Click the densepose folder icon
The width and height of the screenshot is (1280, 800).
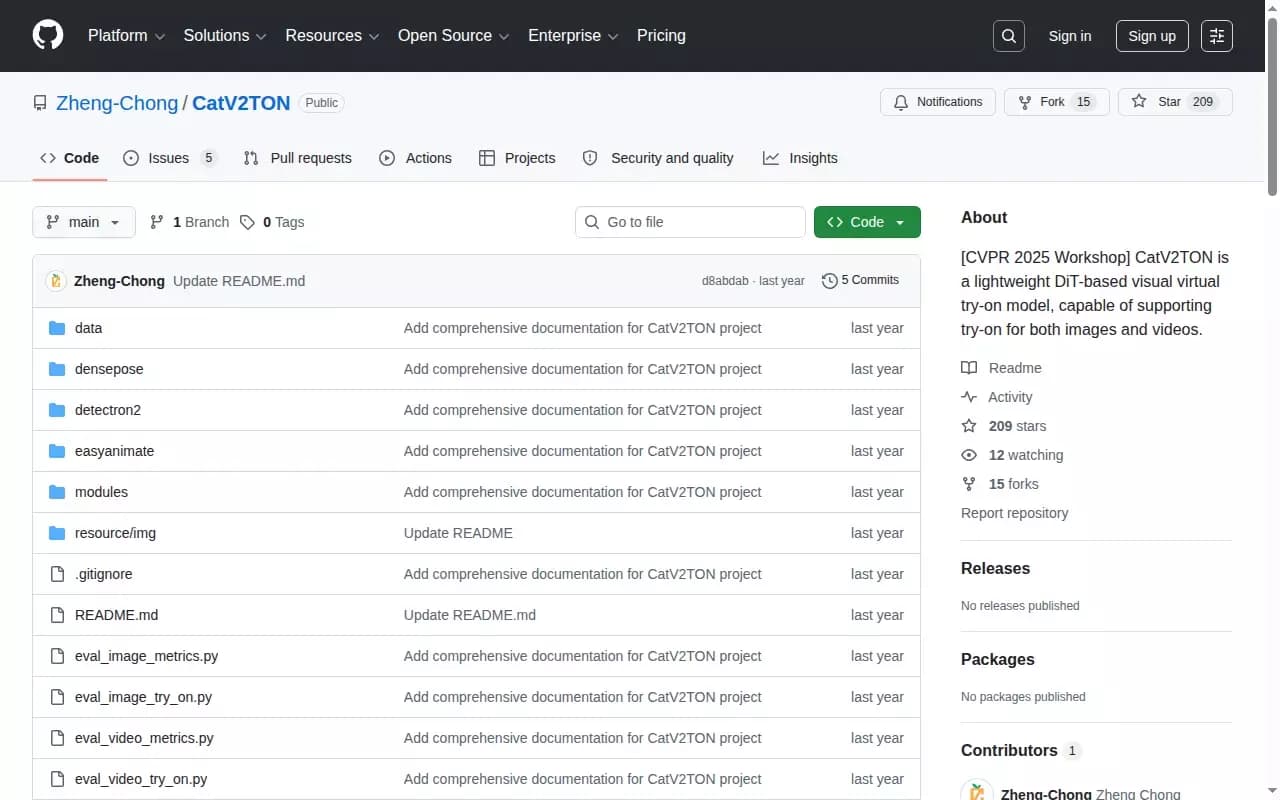coord(57,369)
